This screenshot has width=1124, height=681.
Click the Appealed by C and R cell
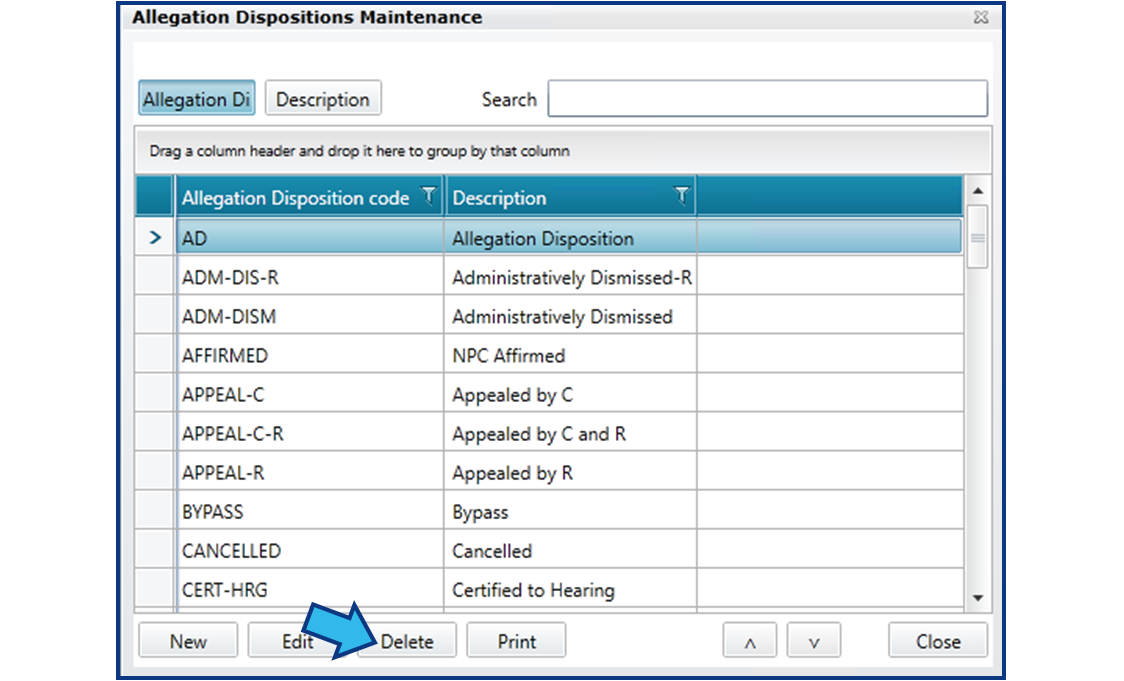[571, 433]
